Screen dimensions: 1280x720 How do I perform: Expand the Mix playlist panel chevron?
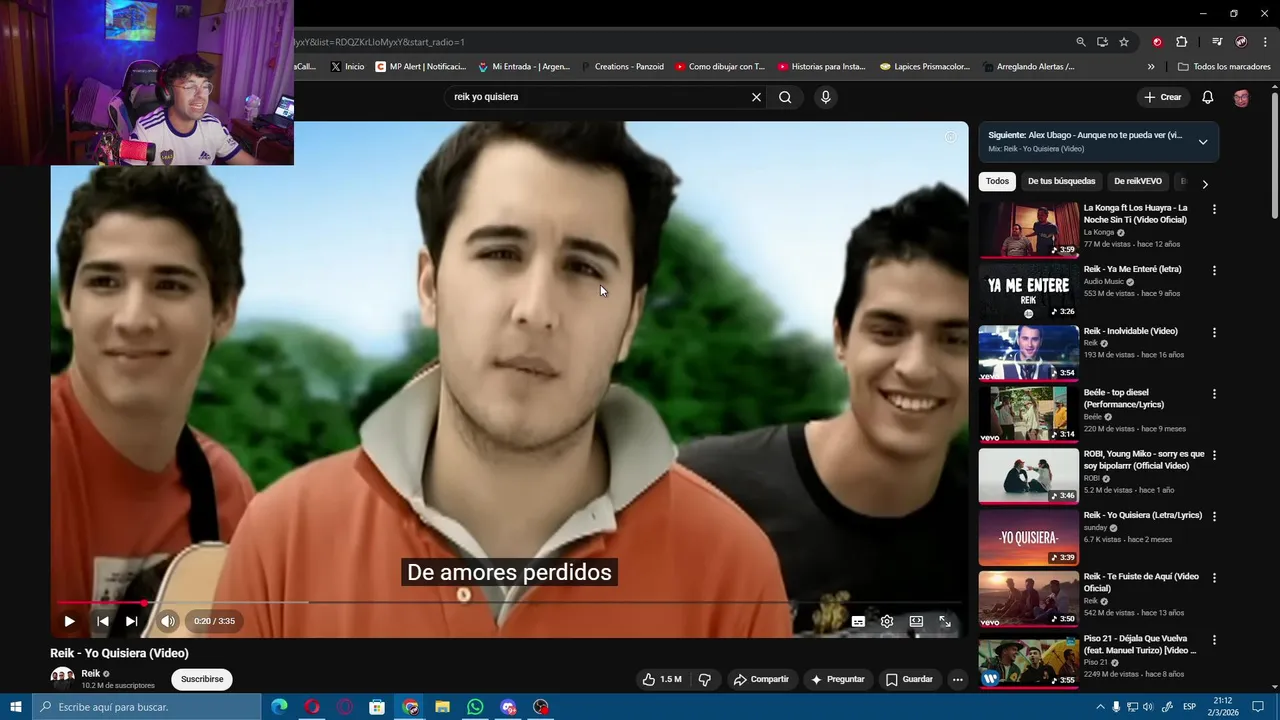[1203, 141]
